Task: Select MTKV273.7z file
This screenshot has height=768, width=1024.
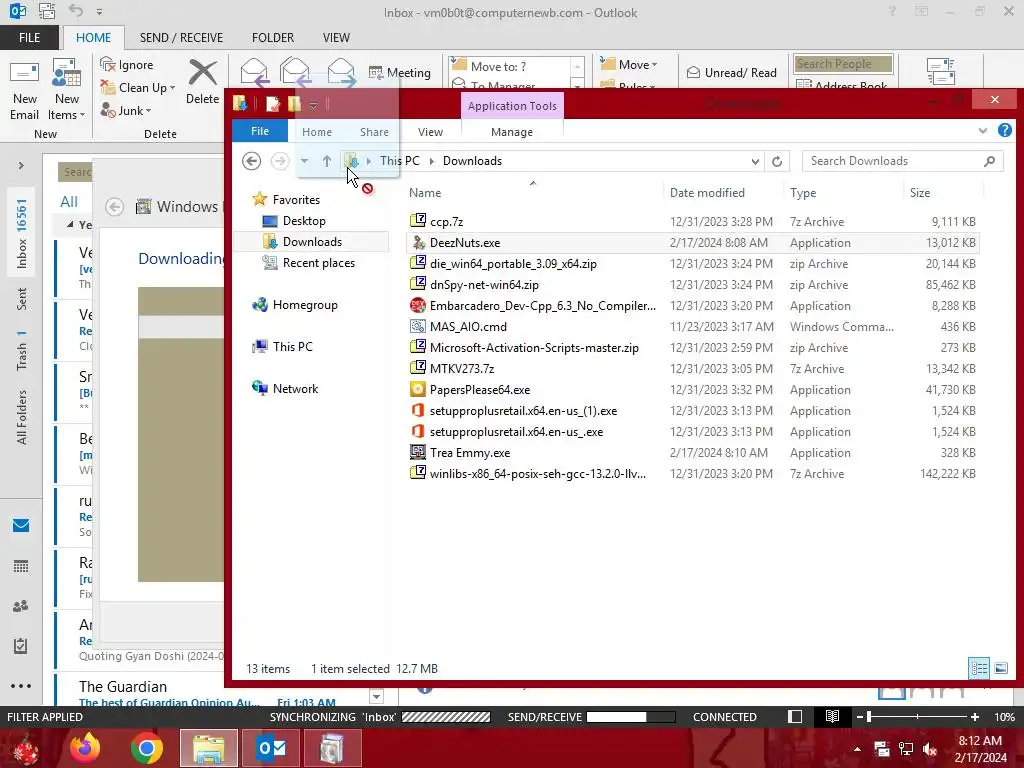Action: (692, 368)
